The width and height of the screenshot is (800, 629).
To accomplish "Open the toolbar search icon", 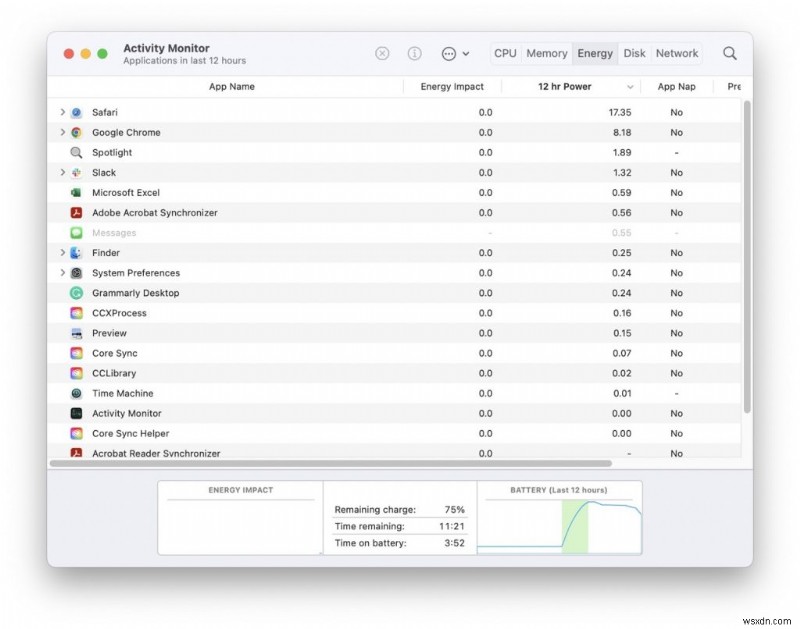I will [x=729, y=53].
